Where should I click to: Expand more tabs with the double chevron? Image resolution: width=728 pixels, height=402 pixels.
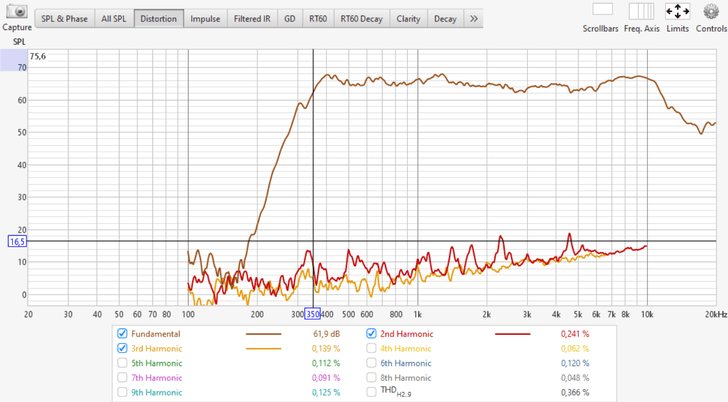coord(473,19)
